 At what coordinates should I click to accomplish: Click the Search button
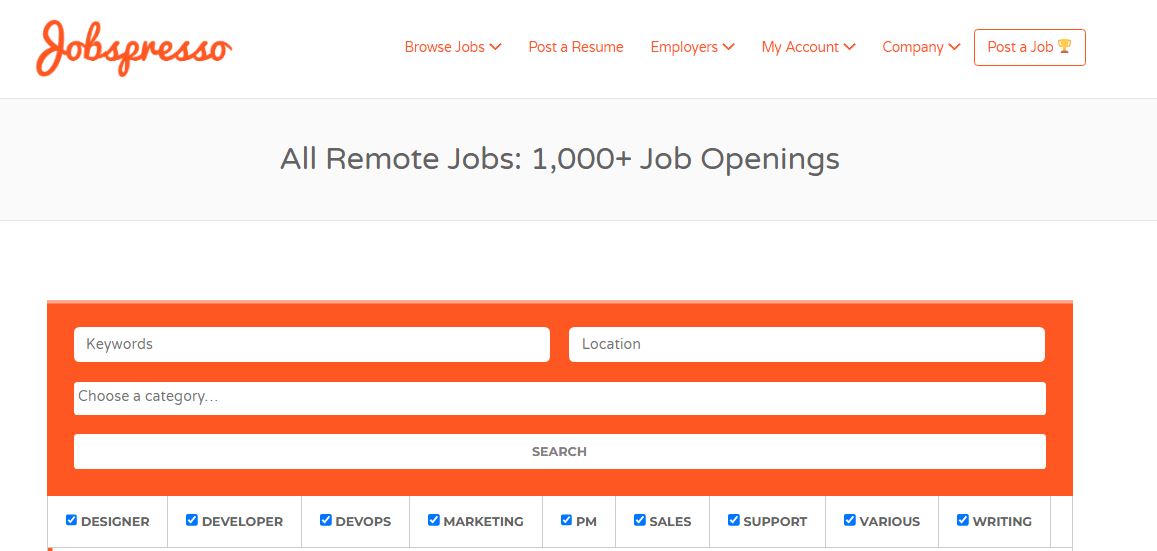(x=559, y=451)
